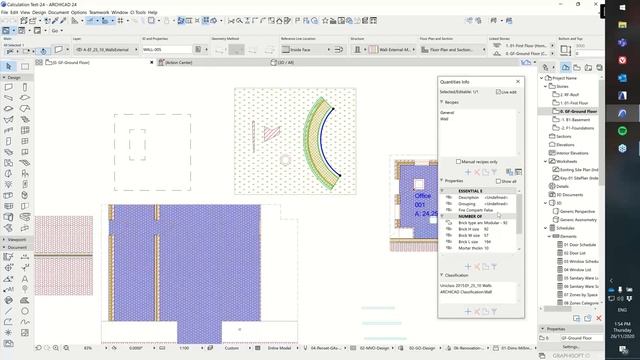Viewport: 640px width, 360px height.
Task: Collapse the Stories folder in Navigator
Action: tap(545, 86)
